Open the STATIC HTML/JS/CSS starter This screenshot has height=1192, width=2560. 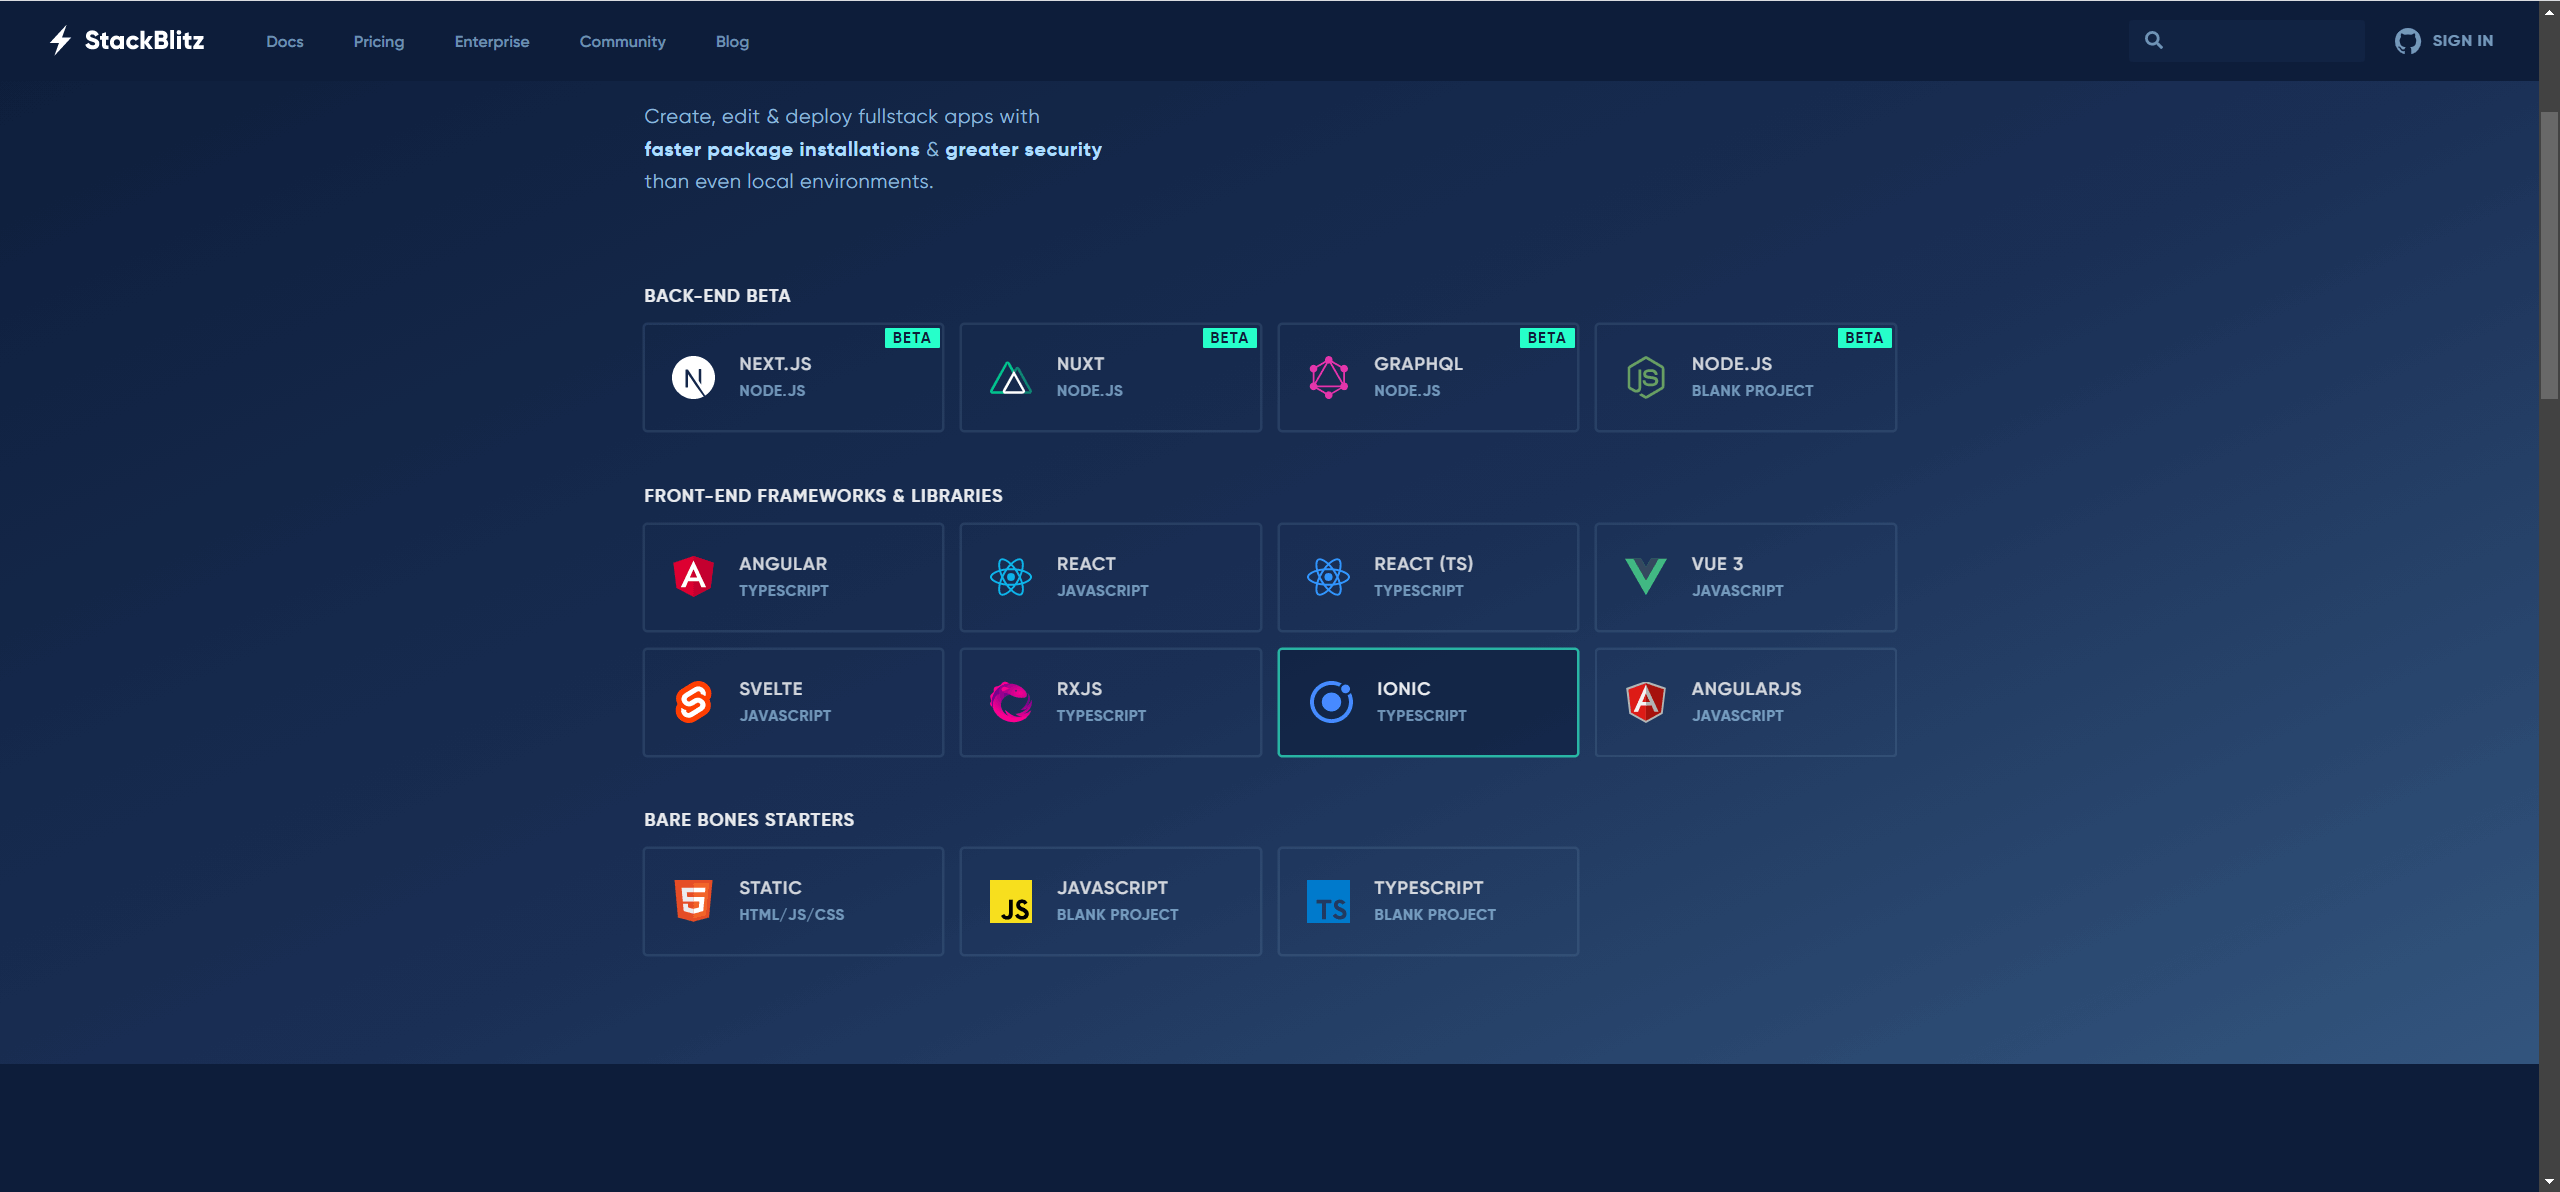coord(793,901)
